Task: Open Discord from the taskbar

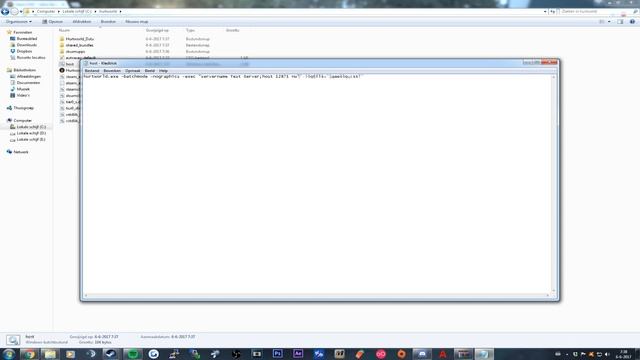Action: click(x=422, y=354)
